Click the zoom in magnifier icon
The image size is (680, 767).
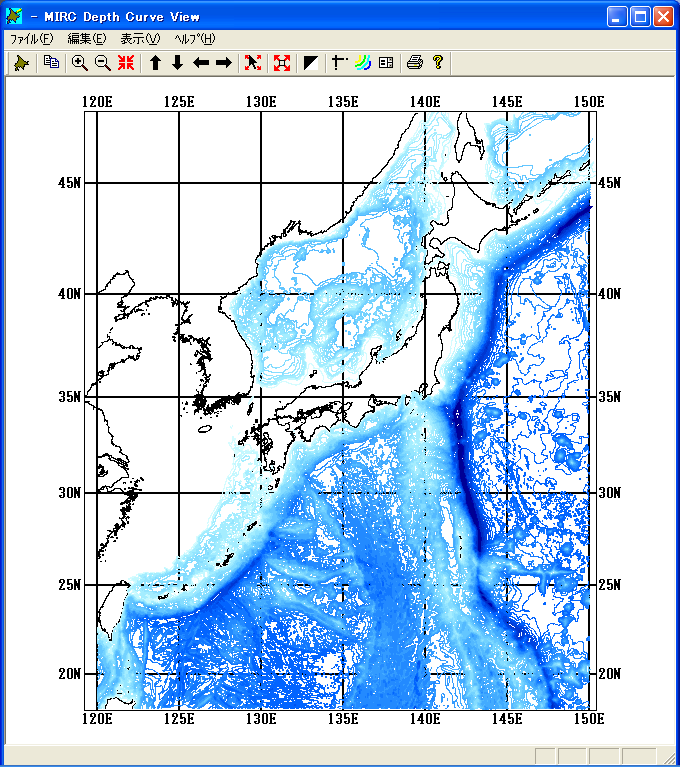pos(80,63)
